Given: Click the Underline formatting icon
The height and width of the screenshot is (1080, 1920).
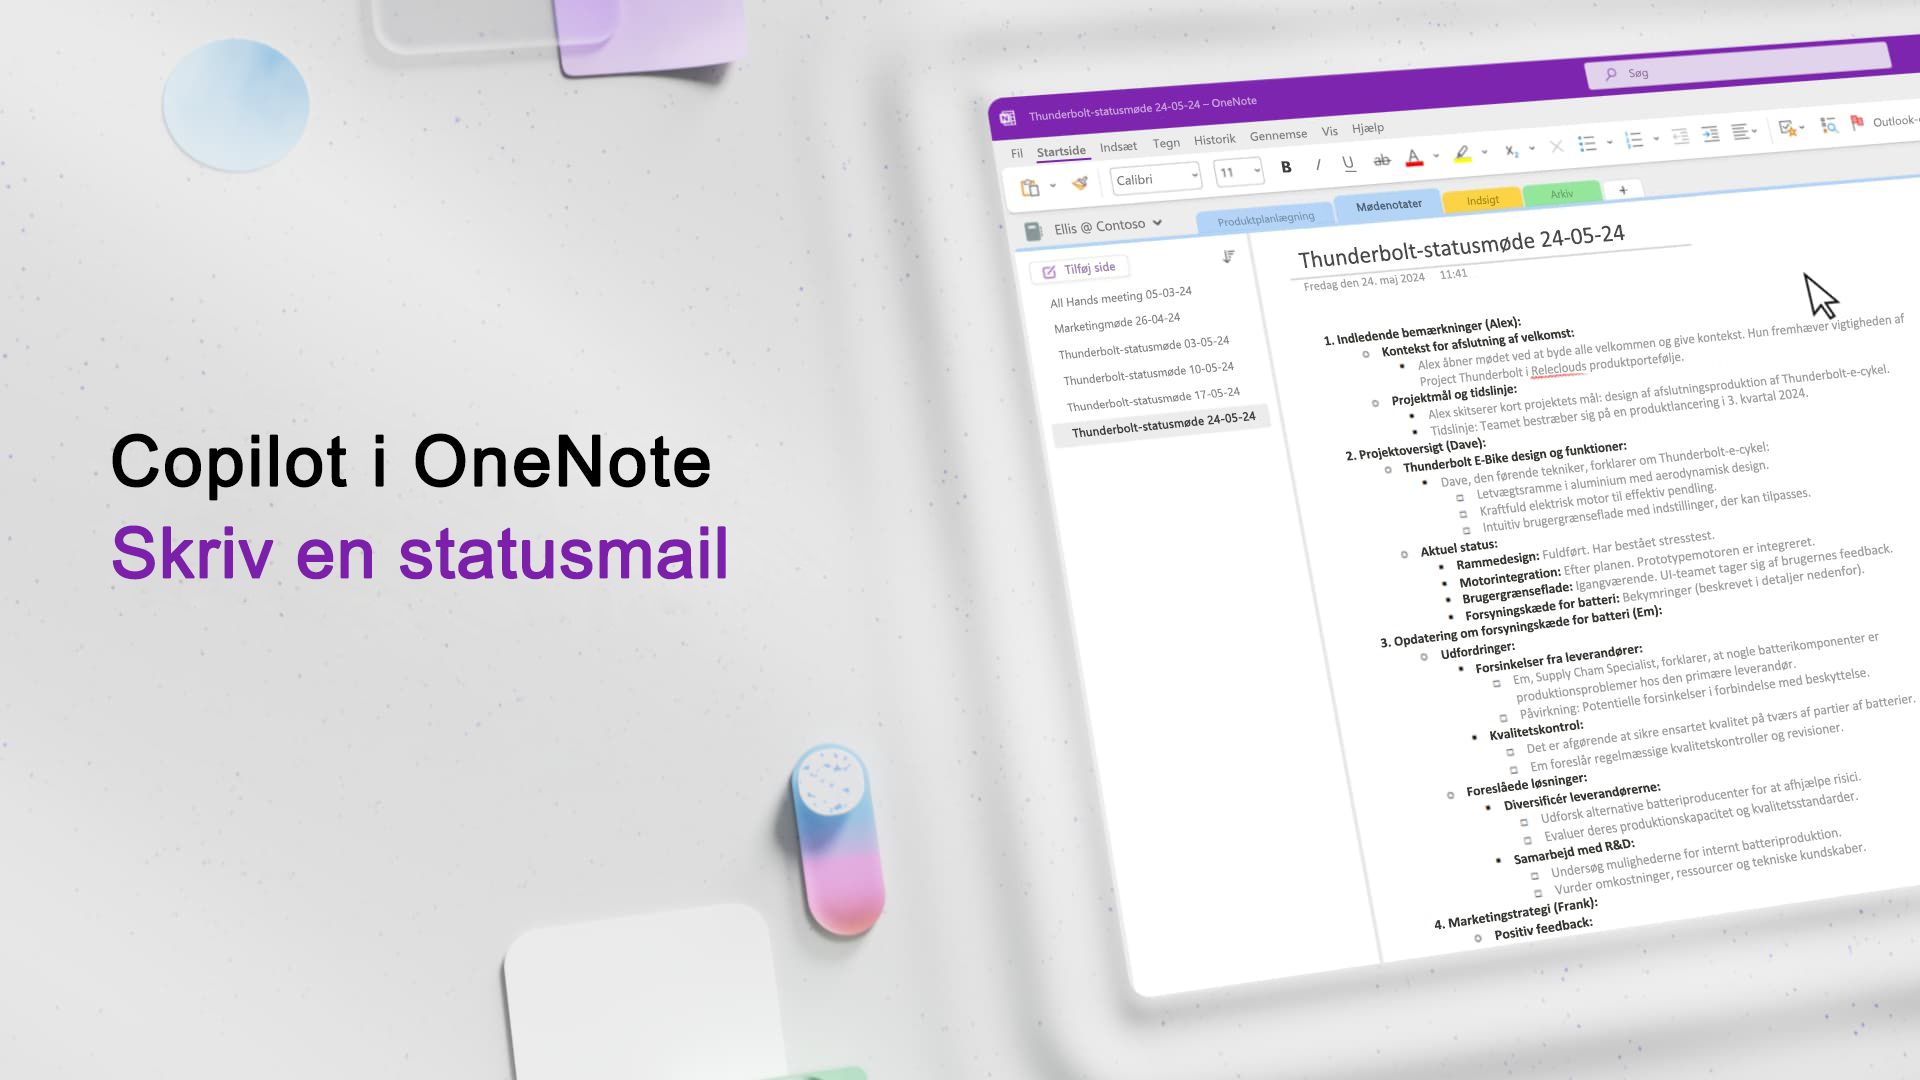Looking at the screenshot, I should (x=1348, y=164).
